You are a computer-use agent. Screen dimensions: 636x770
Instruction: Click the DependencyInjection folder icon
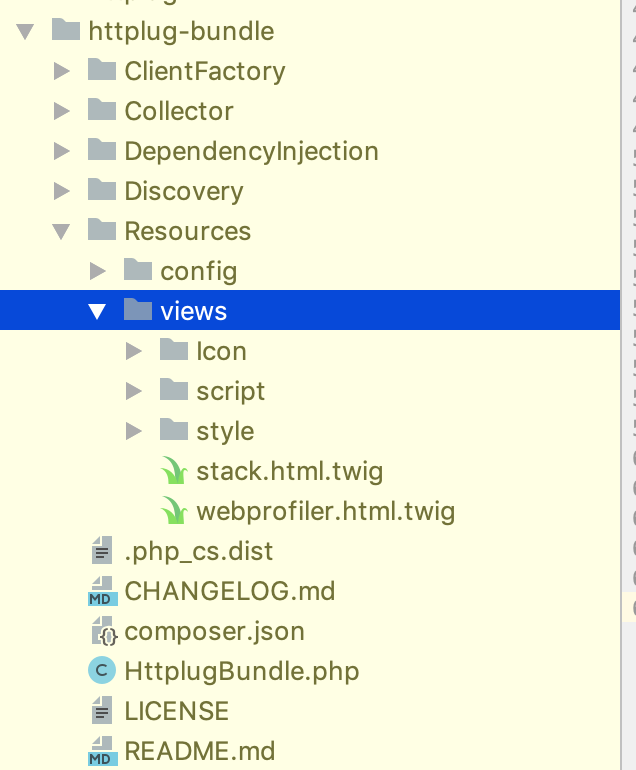[102, 149]
